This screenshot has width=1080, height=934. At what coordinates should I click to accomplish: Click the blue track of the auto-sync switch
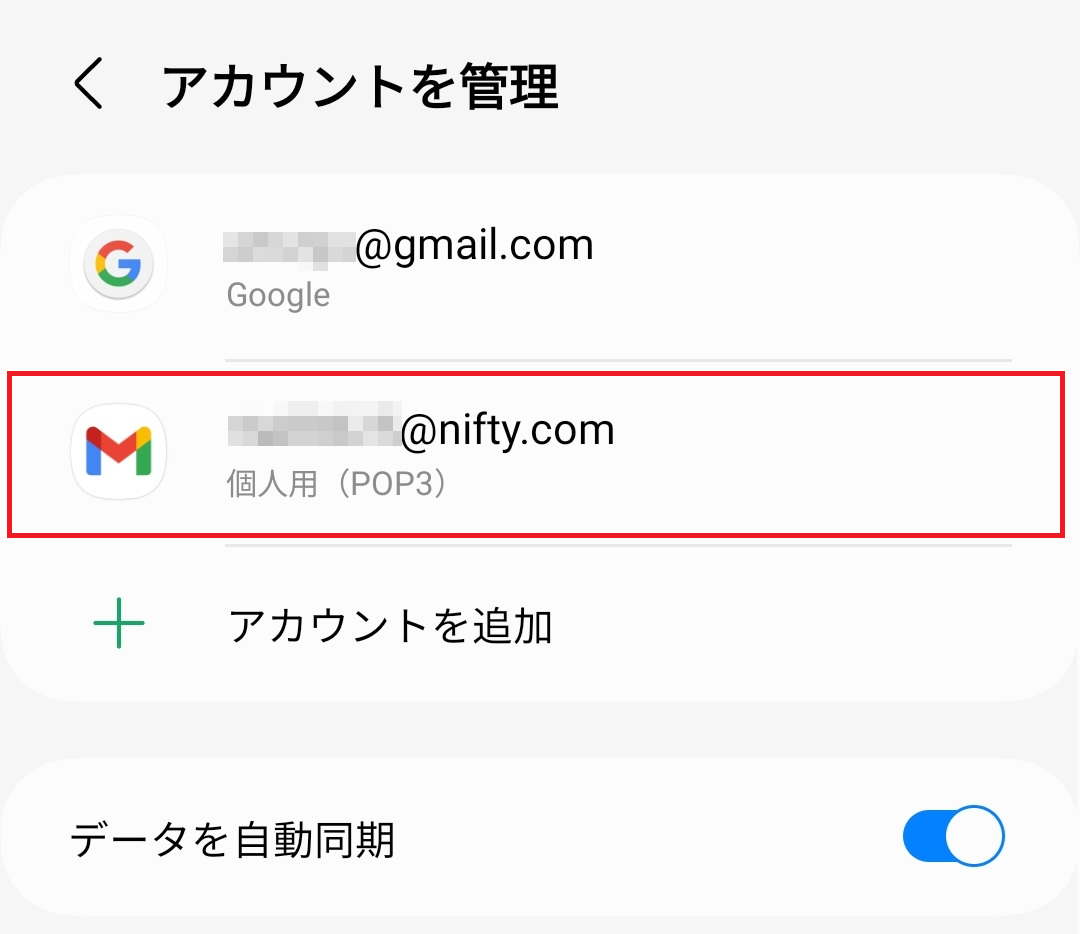pyautogui.click(x=923, y=837)
